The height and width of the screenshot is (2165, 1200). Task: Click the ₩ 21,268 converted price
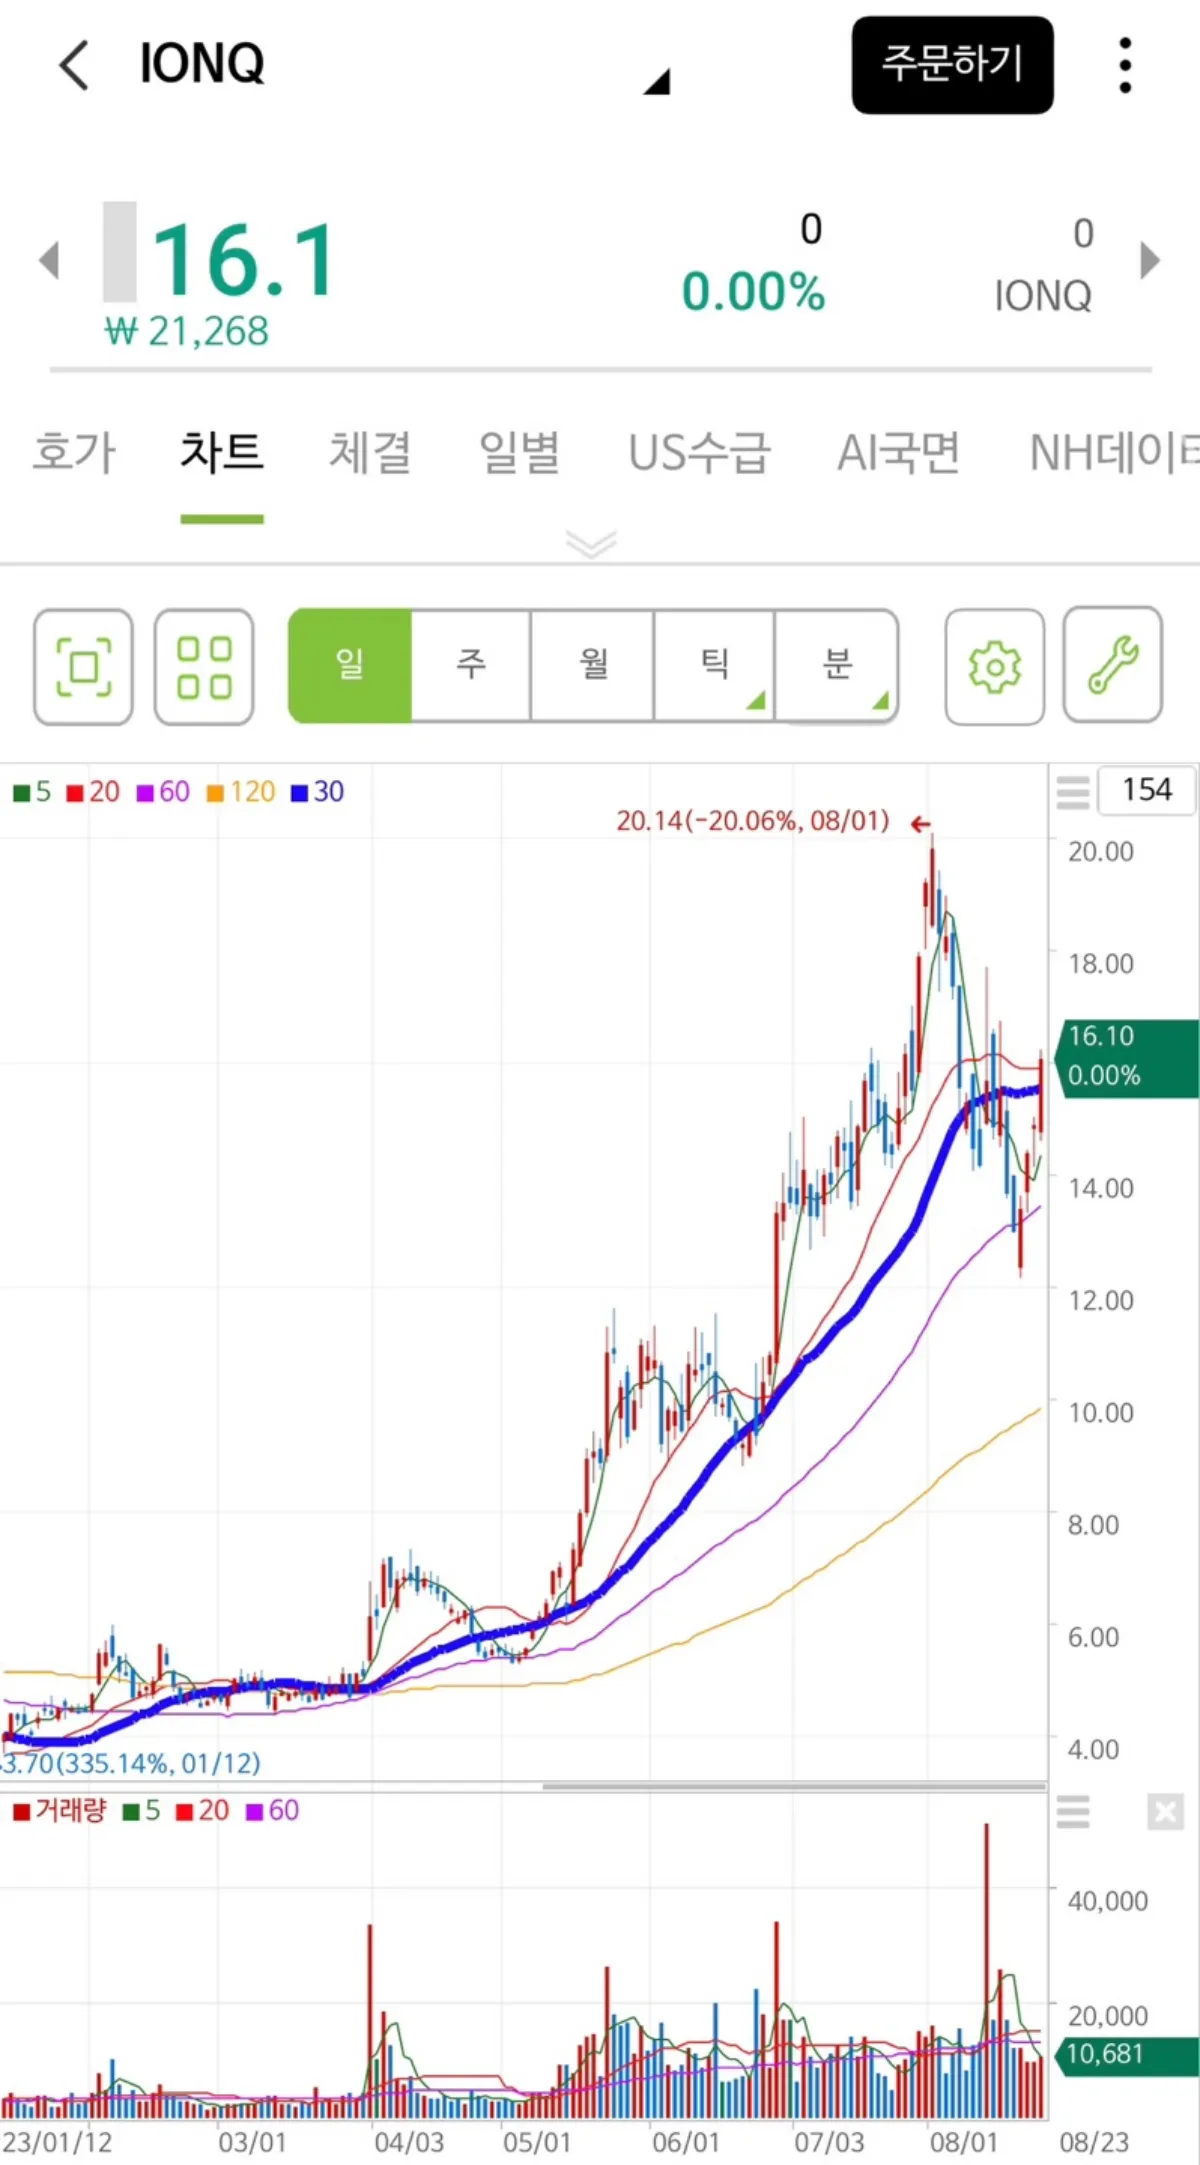(187, 331)
